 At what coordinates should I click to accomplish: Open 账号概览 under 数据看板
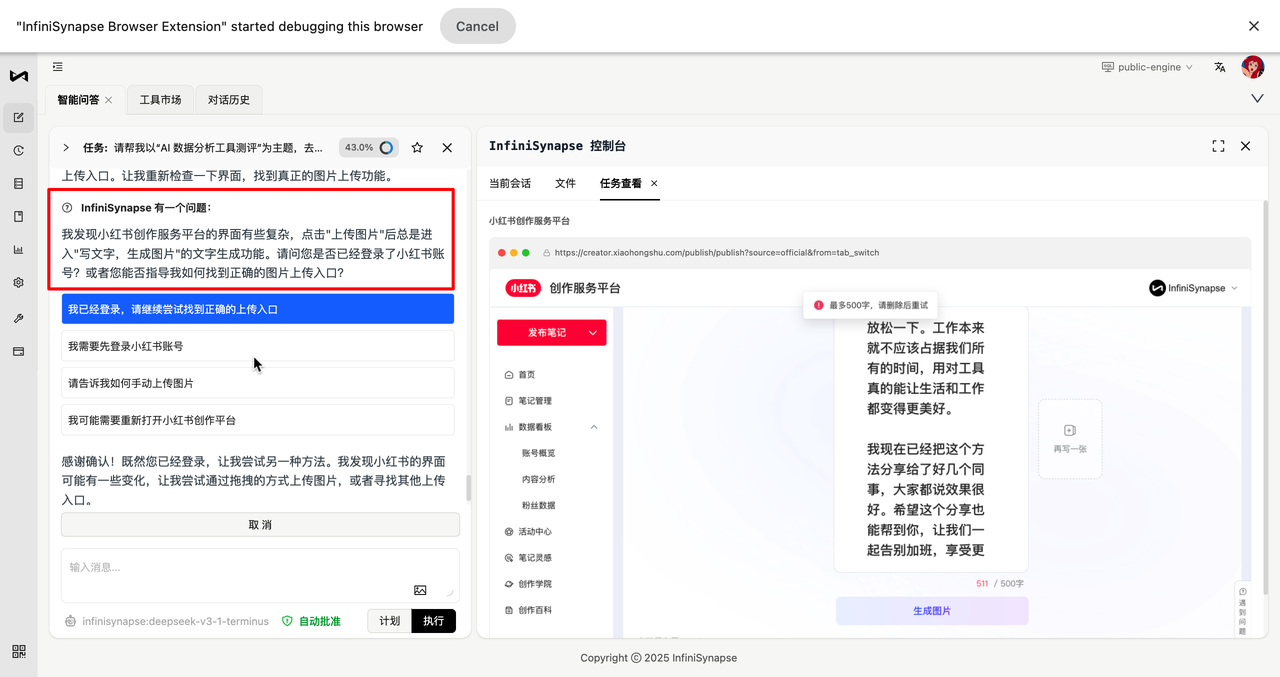click(538, 453)
